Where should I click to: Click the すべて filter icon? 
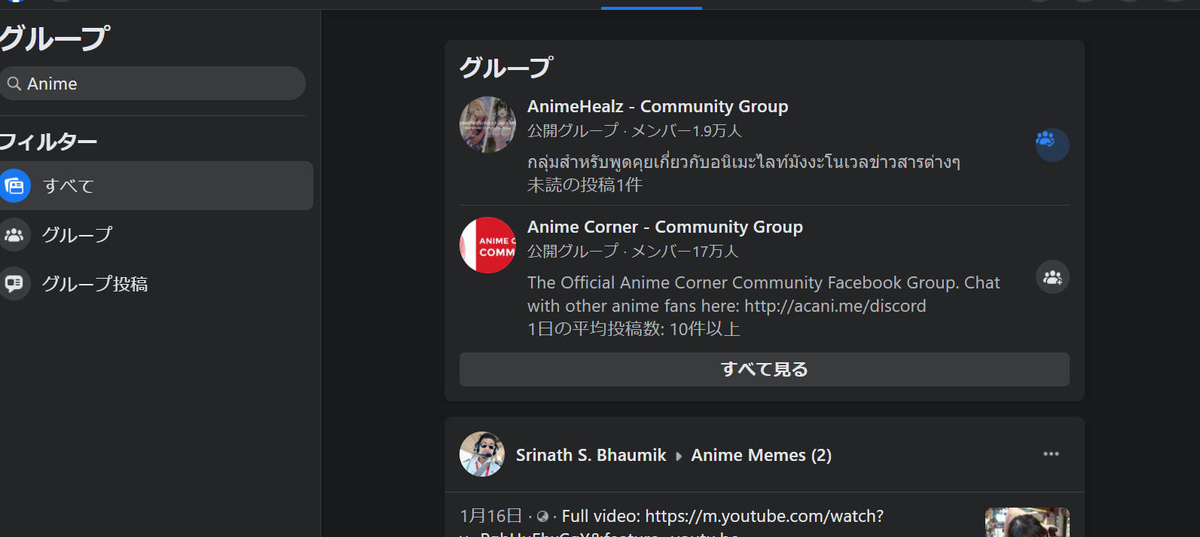tap(15, 186)
